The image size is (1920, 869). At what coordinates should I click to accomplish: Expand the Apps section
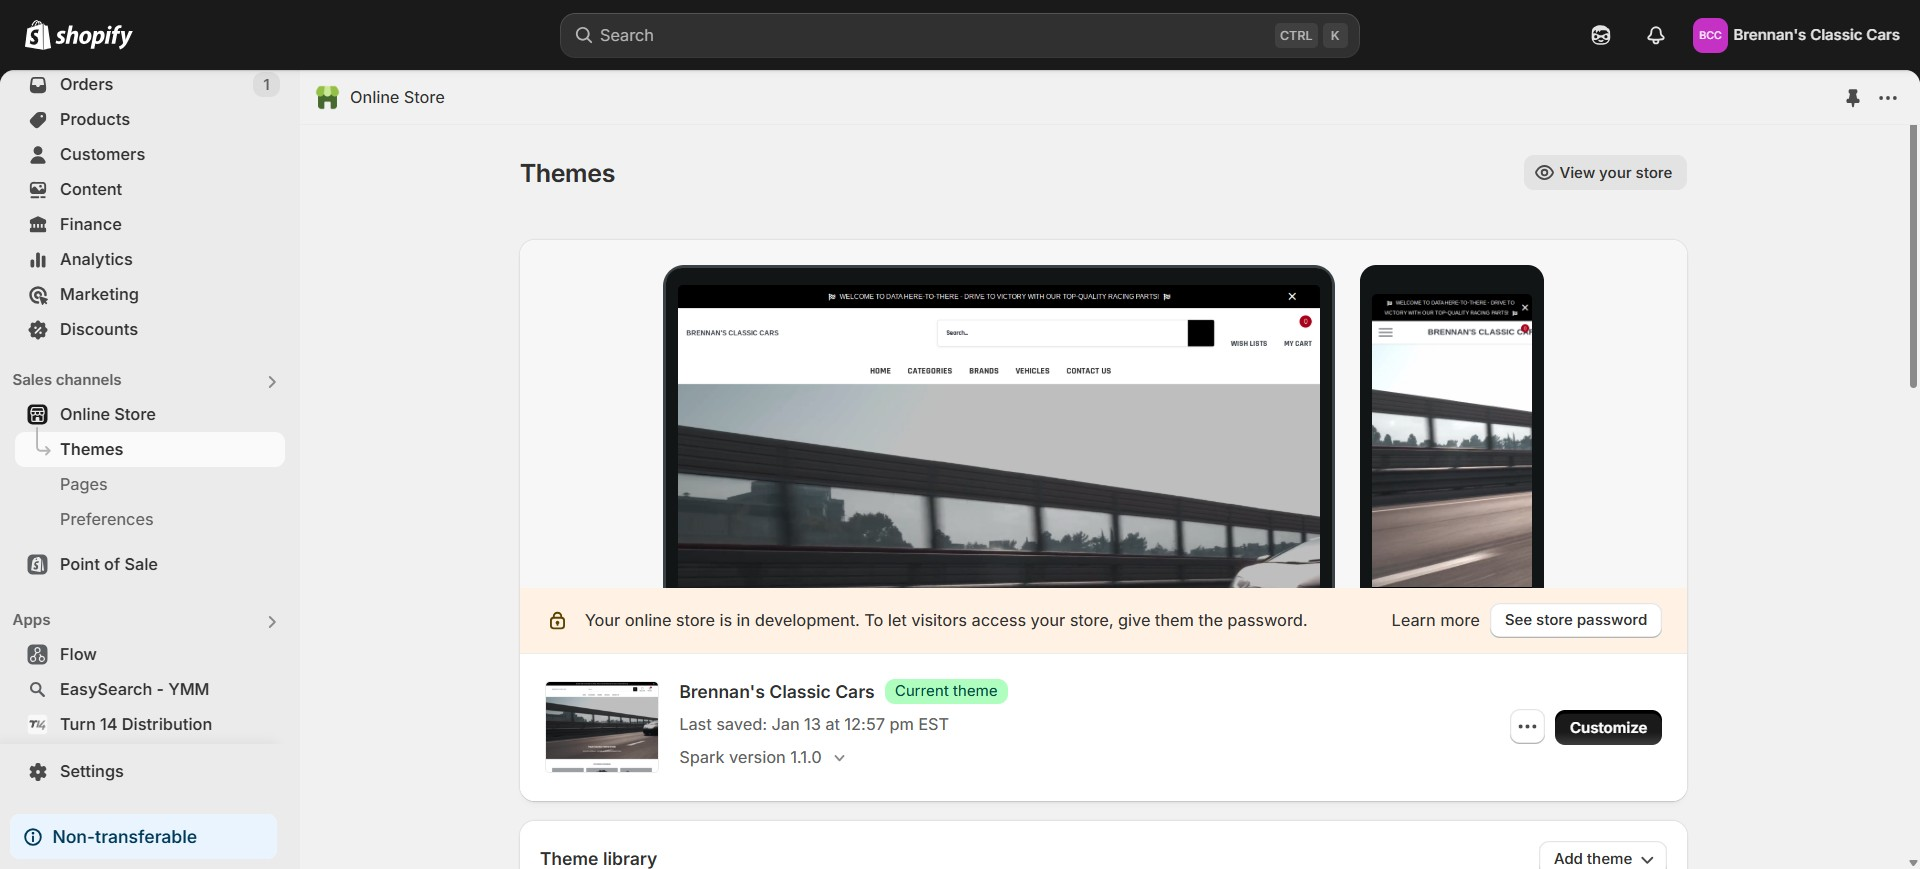[x=272, y=622]
